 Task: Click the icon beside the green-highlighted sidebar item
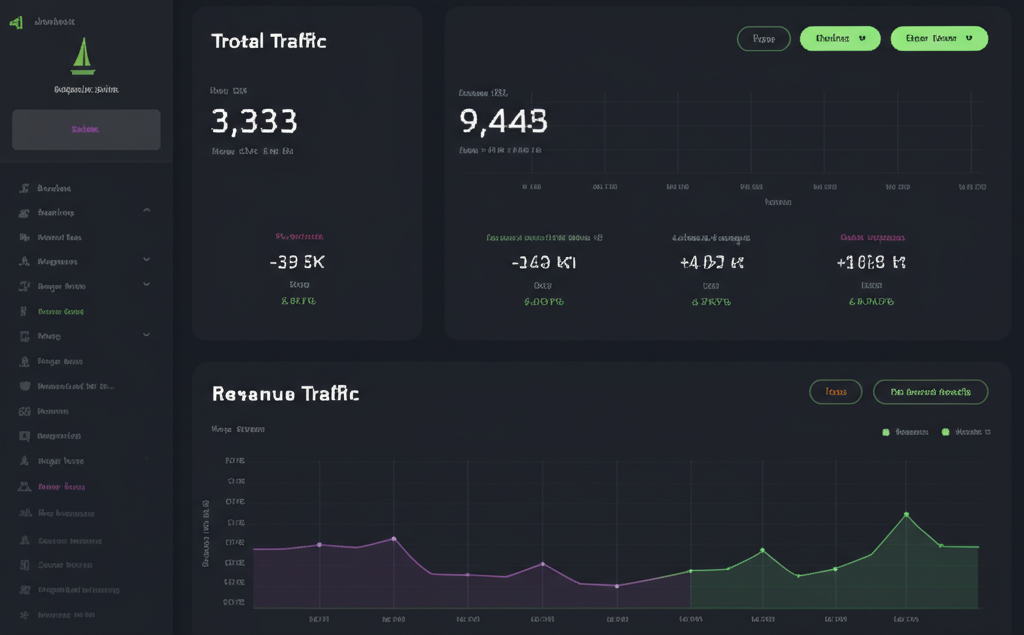pyautogui.click(x=24, y=311)
